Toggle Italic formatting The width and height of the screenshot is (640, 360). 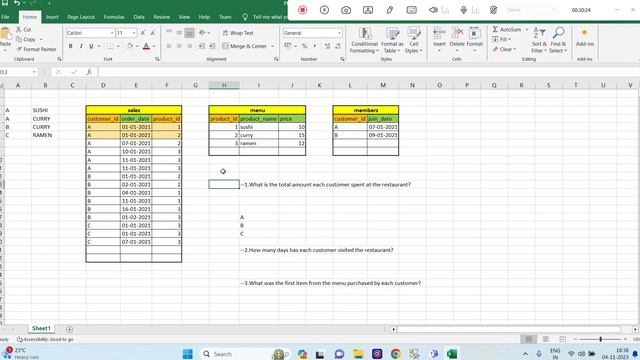pyautogui.click(x=81, y=46)
